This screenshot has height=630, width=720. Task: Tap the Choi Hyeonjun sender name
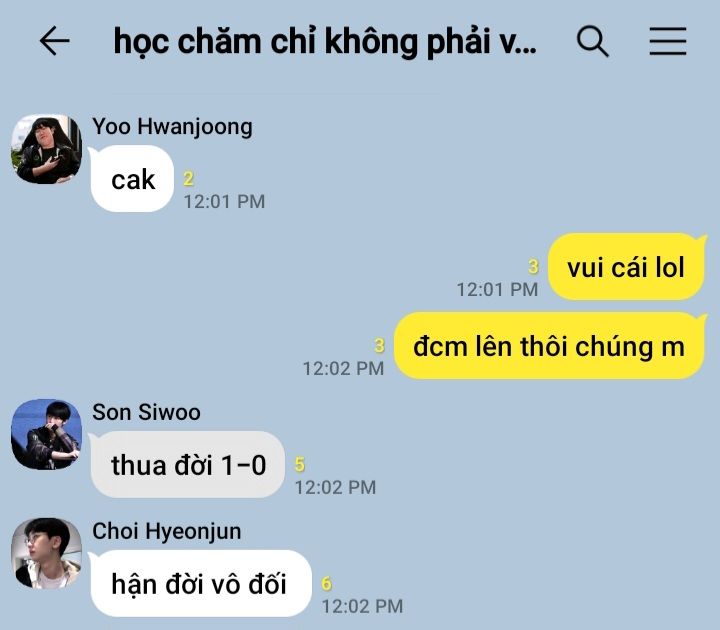click(167, 531)
